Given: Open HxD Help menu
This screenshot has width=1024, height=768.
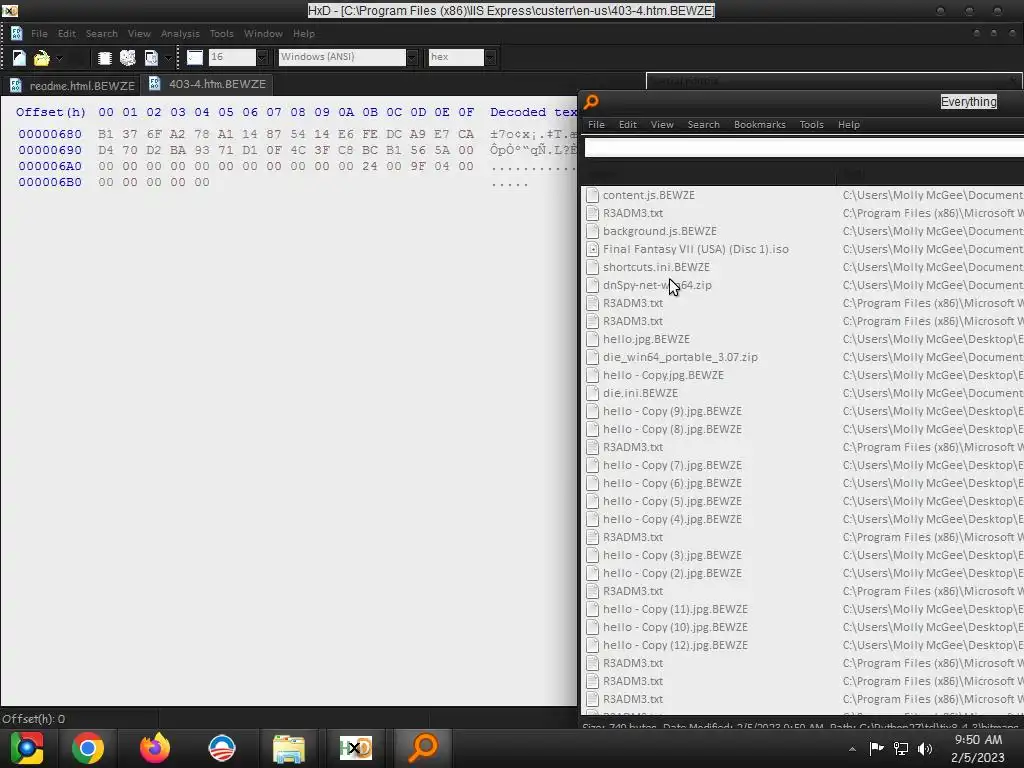Looking at the screenshot, I should pyautogui.click(x=304, y=33).
